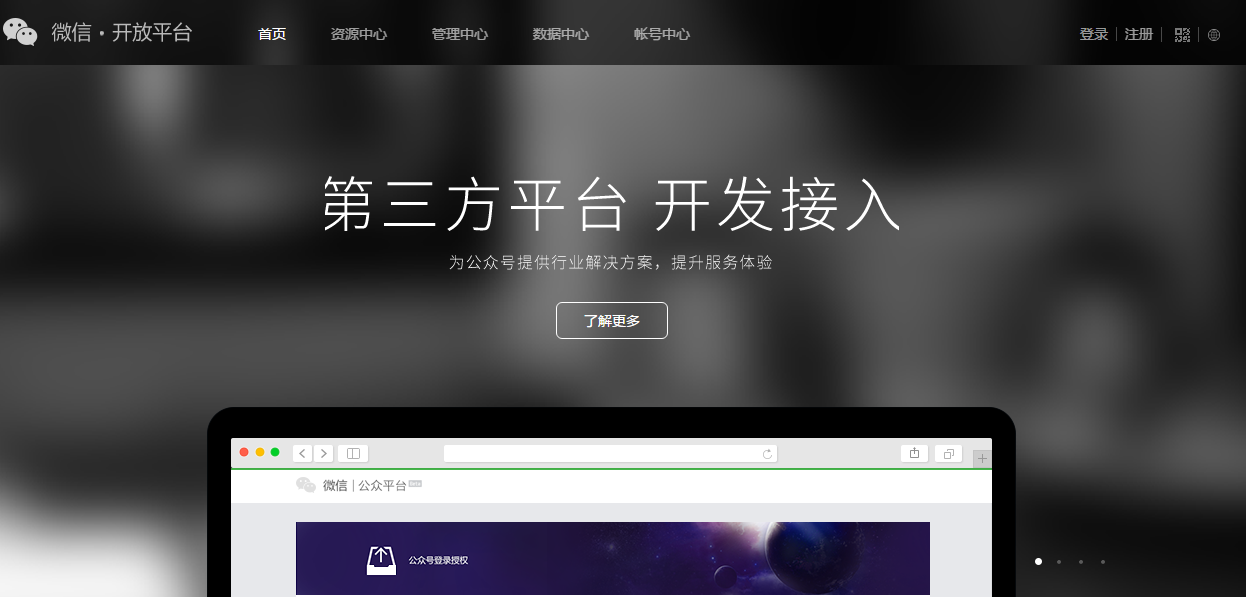Click the 微信·开放平台 title text

pyautogui.click(x=122, y=33)
